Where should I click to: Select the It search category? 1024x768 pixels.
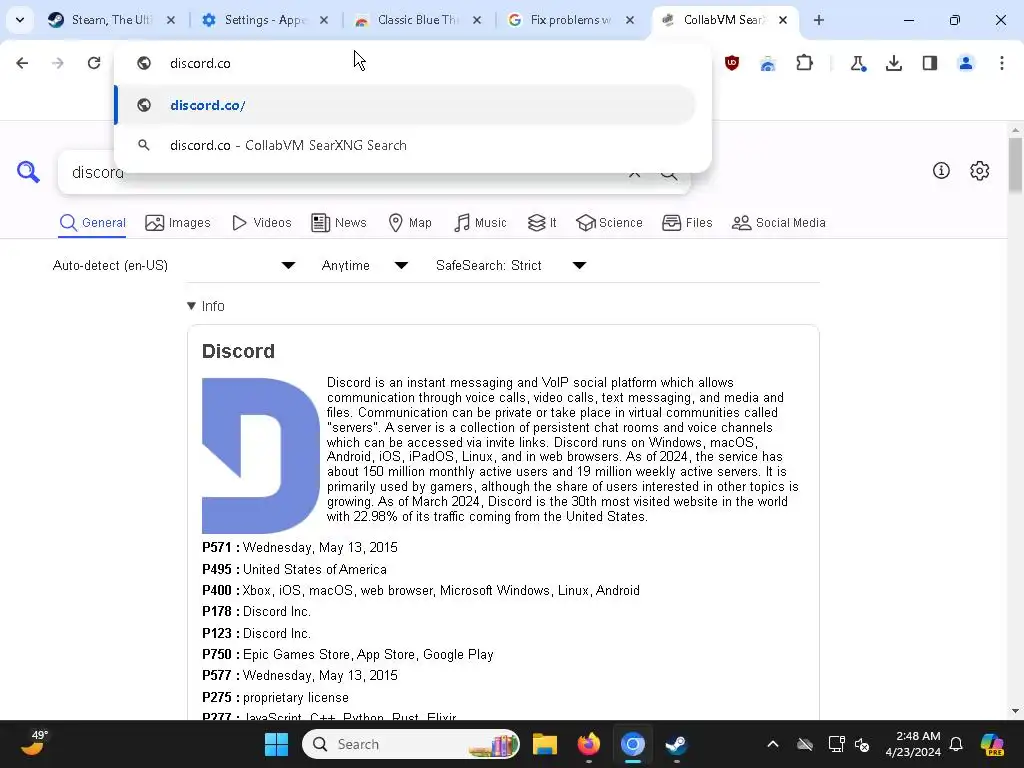point(542,223)
